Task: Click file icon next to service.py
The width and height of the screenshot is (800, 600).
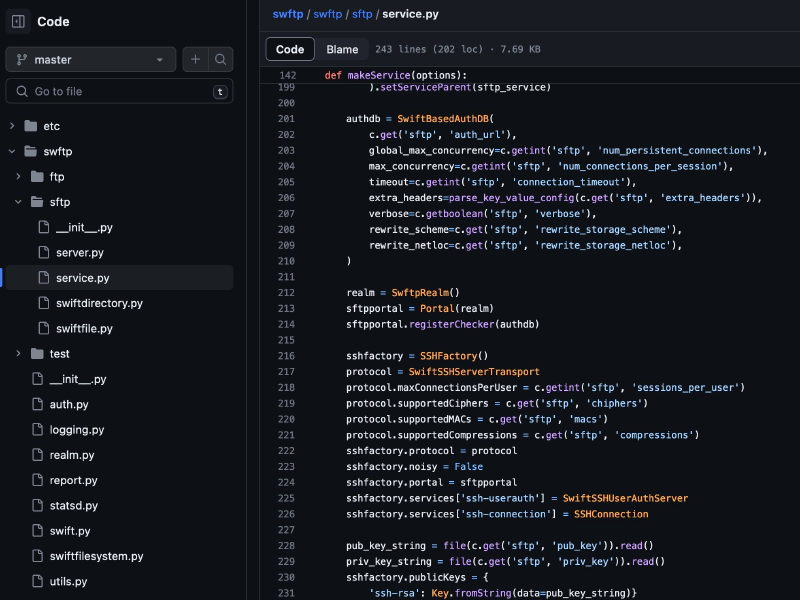Action: coord(44,278)
